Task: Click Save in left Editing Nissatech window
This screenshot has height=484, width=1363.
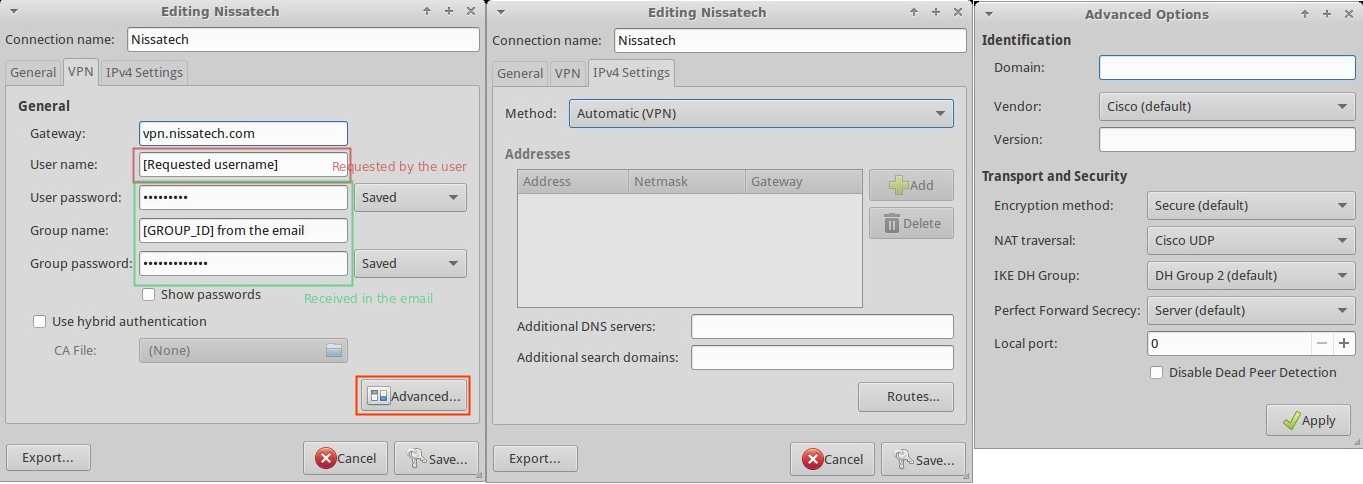Action: pos(436,458)
